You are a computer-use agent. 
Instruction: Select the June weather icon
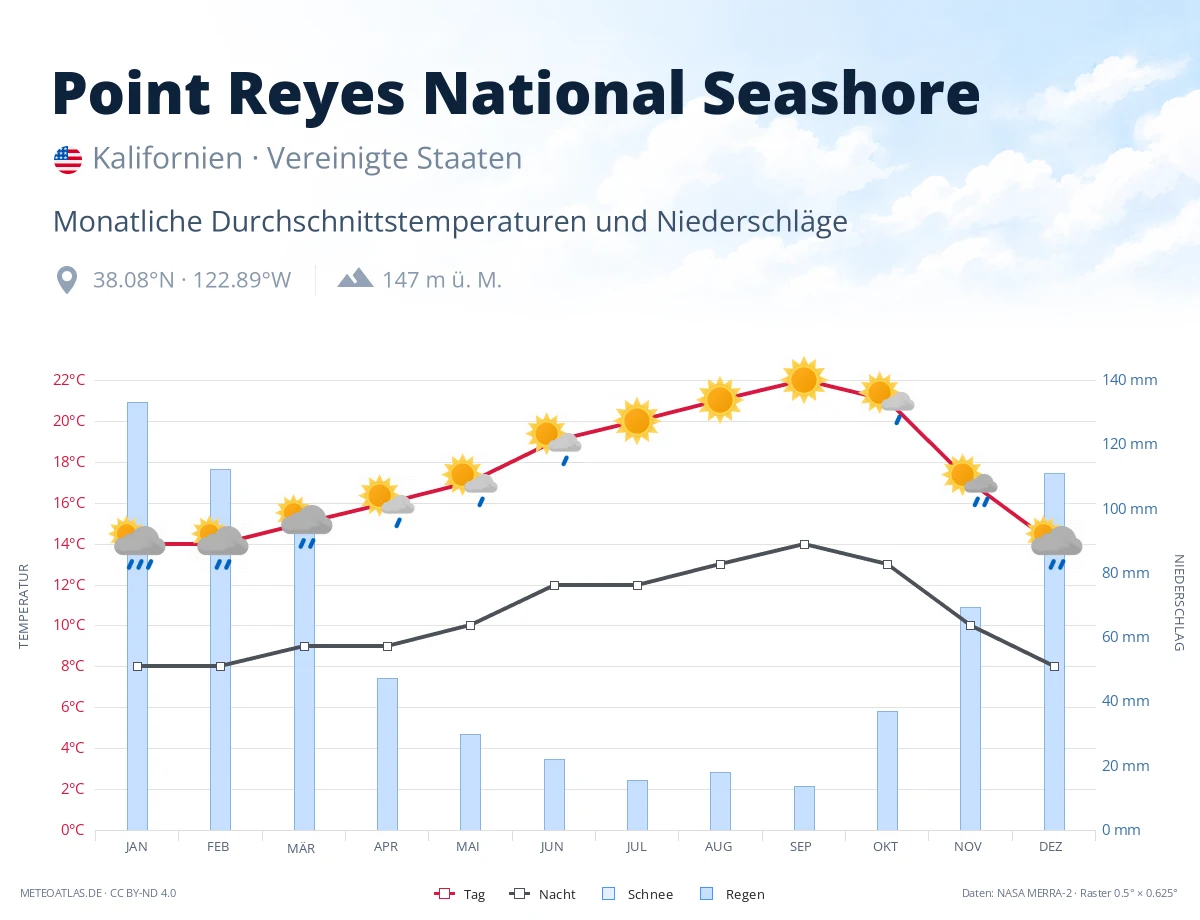point(554,439)
